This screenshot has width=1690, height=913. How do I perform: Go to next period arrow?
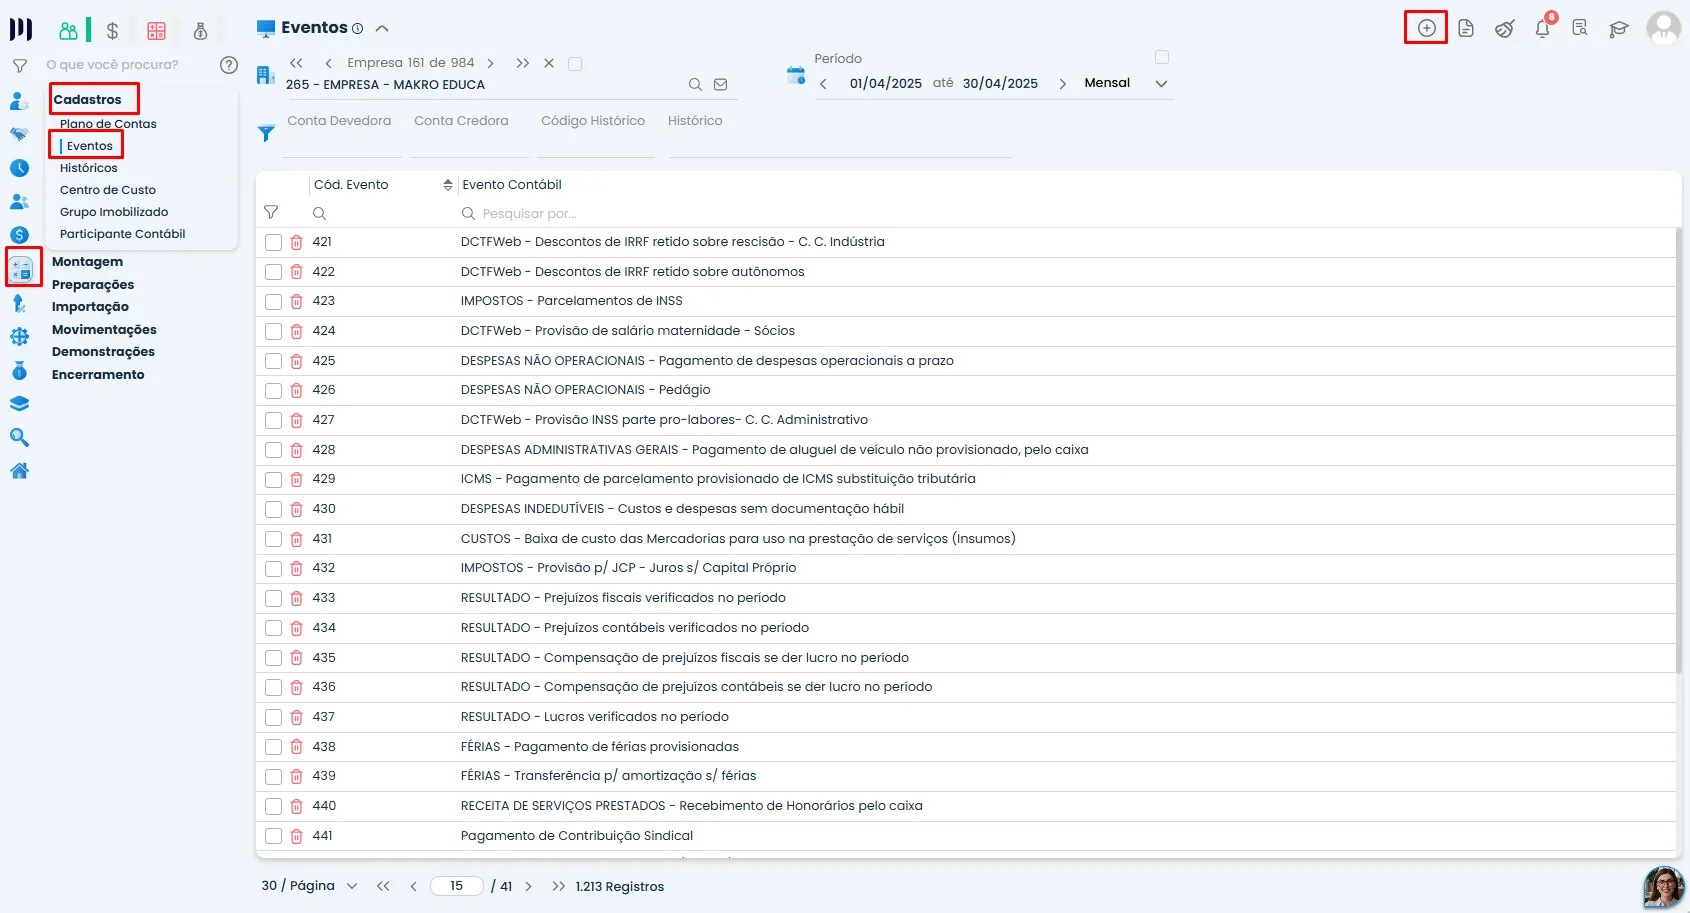1062,84
